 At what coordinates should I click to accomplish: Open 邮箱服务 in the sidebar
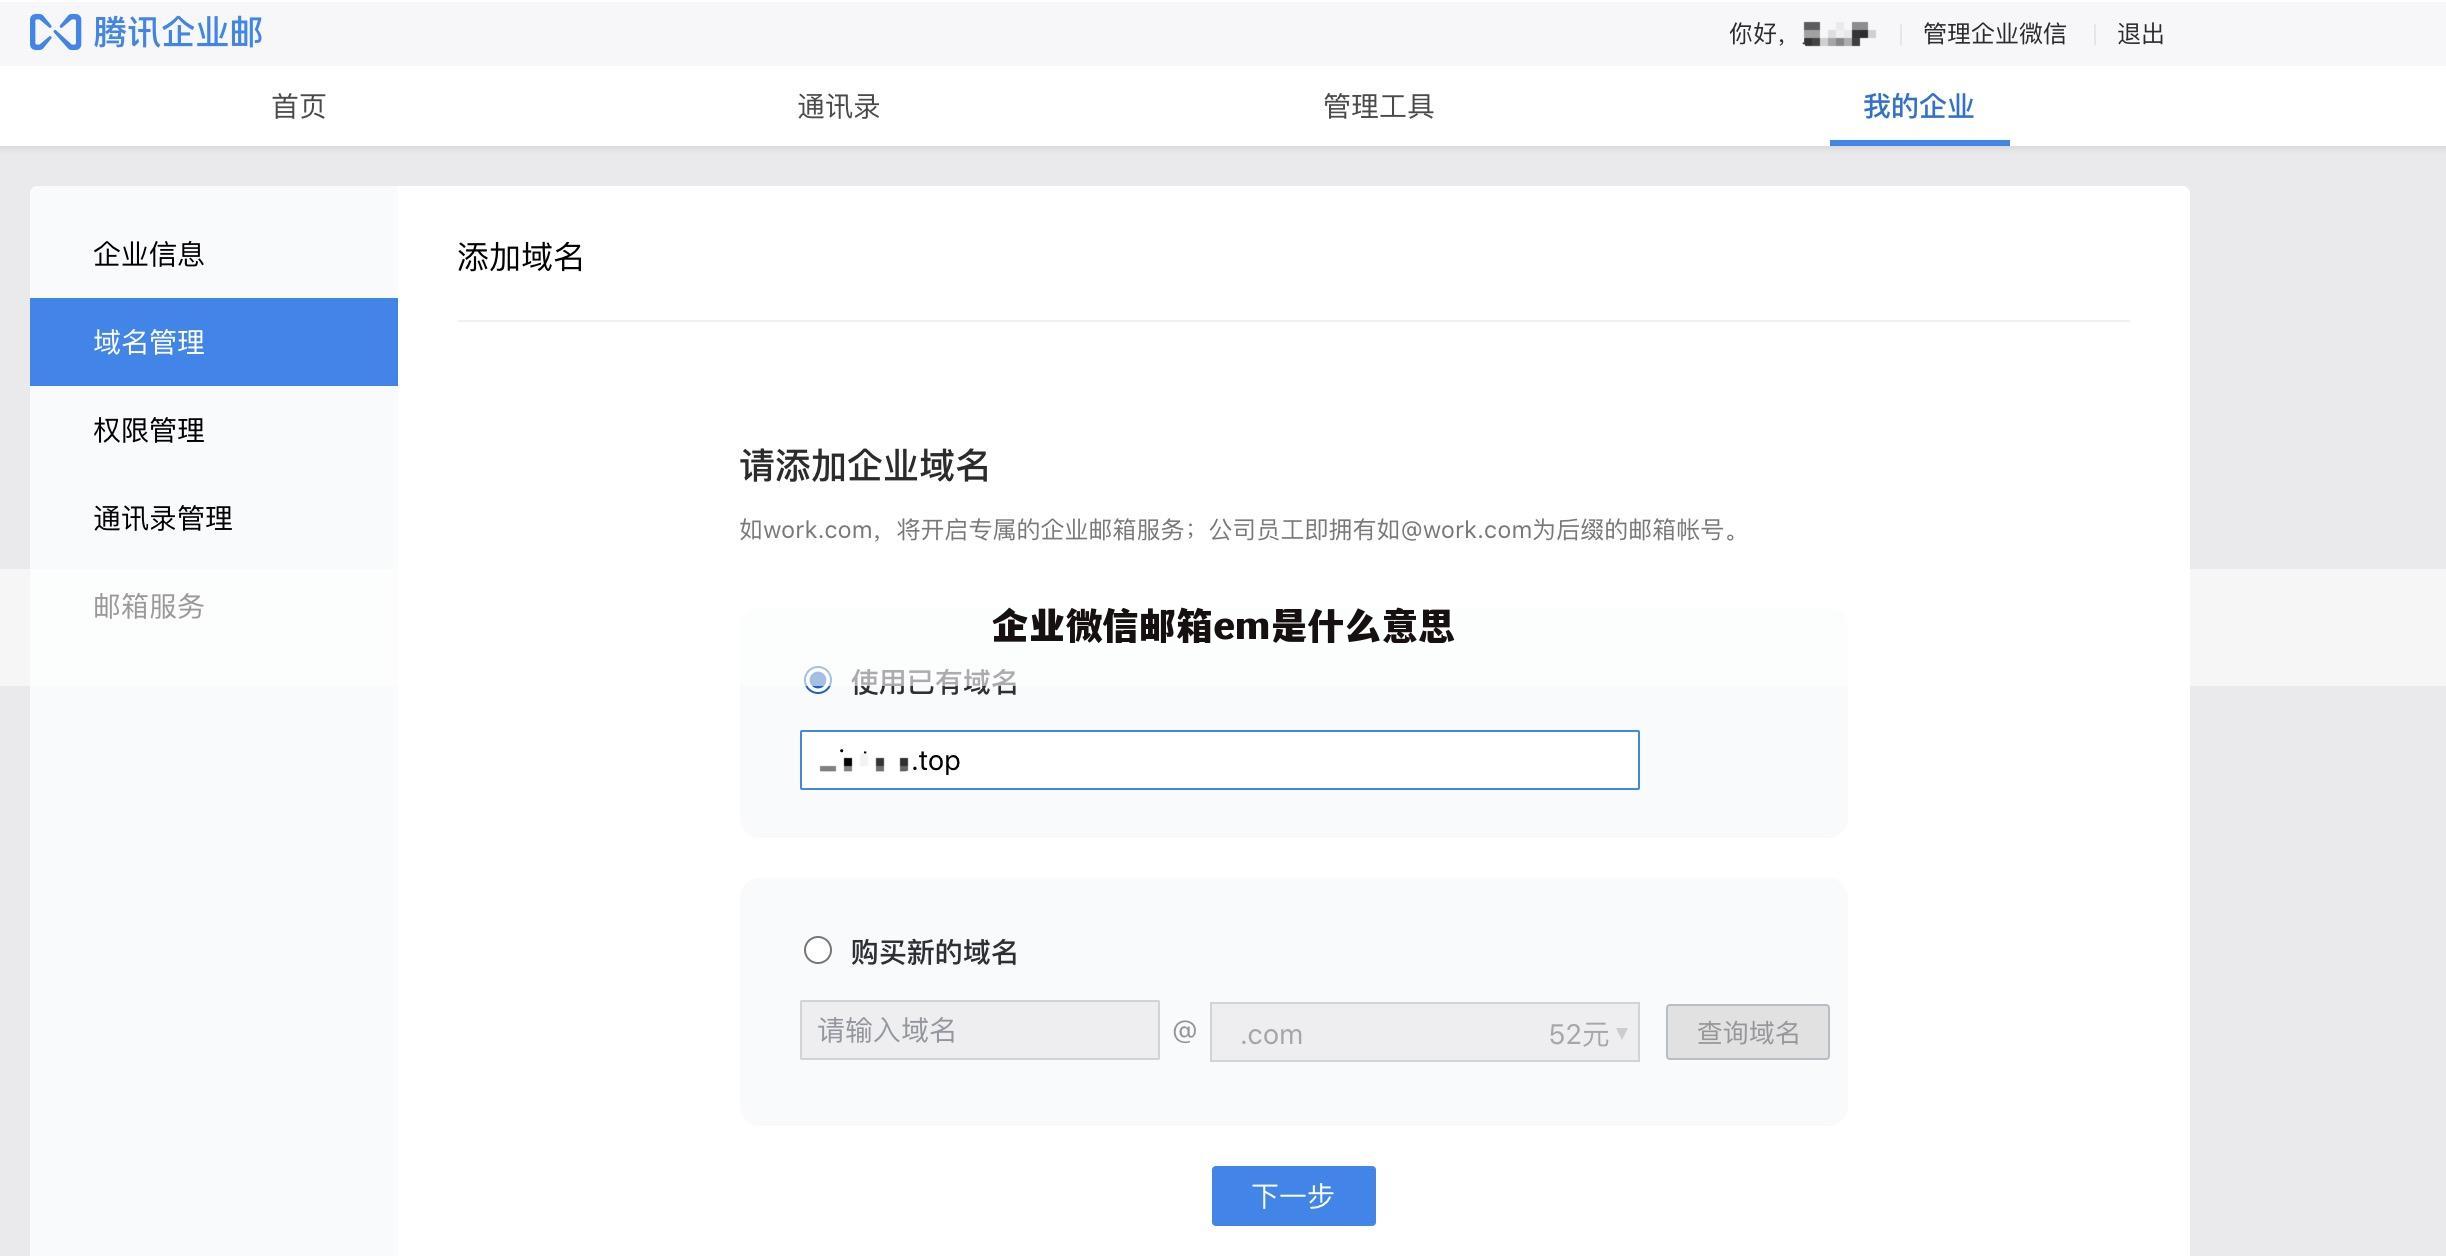point(214,606)
